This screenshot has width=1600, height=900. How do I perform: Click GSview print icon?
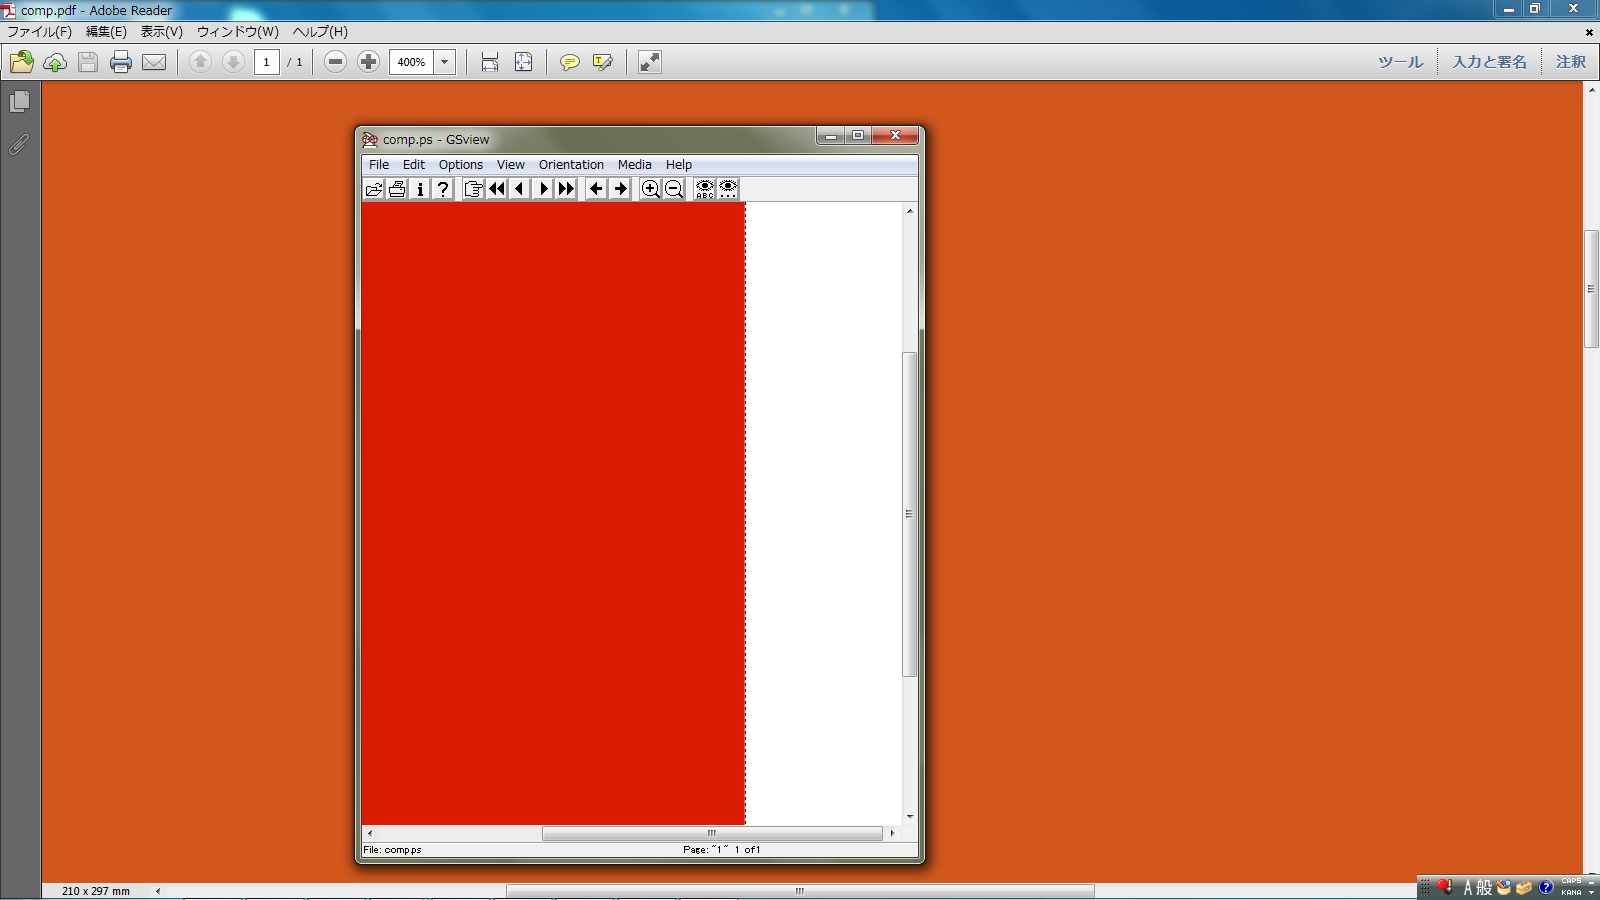pyautogui.click(x=397, y=189)
